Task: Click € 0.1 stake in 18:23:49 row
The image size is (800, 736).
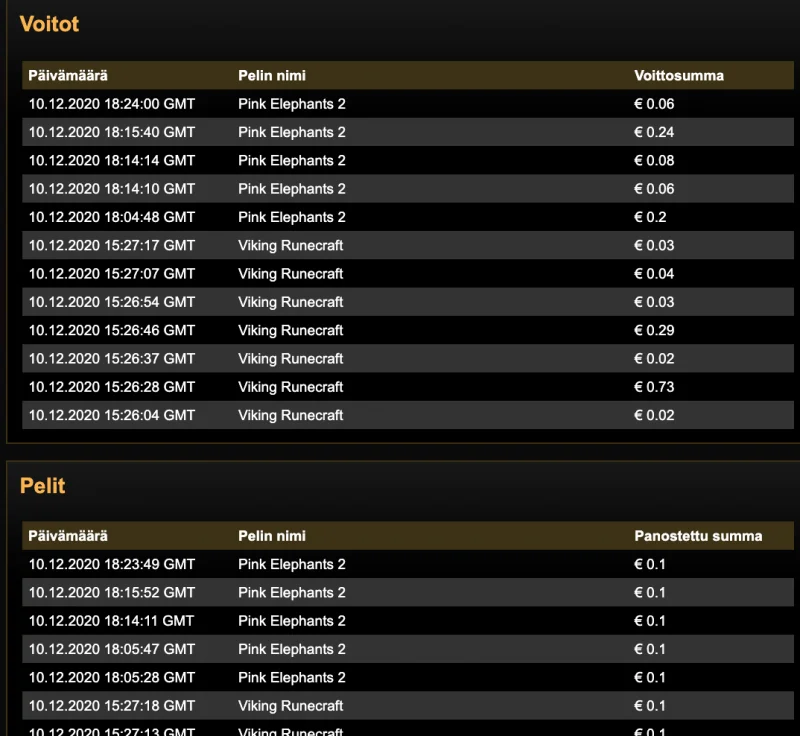Action: click(x=650, y=565)
